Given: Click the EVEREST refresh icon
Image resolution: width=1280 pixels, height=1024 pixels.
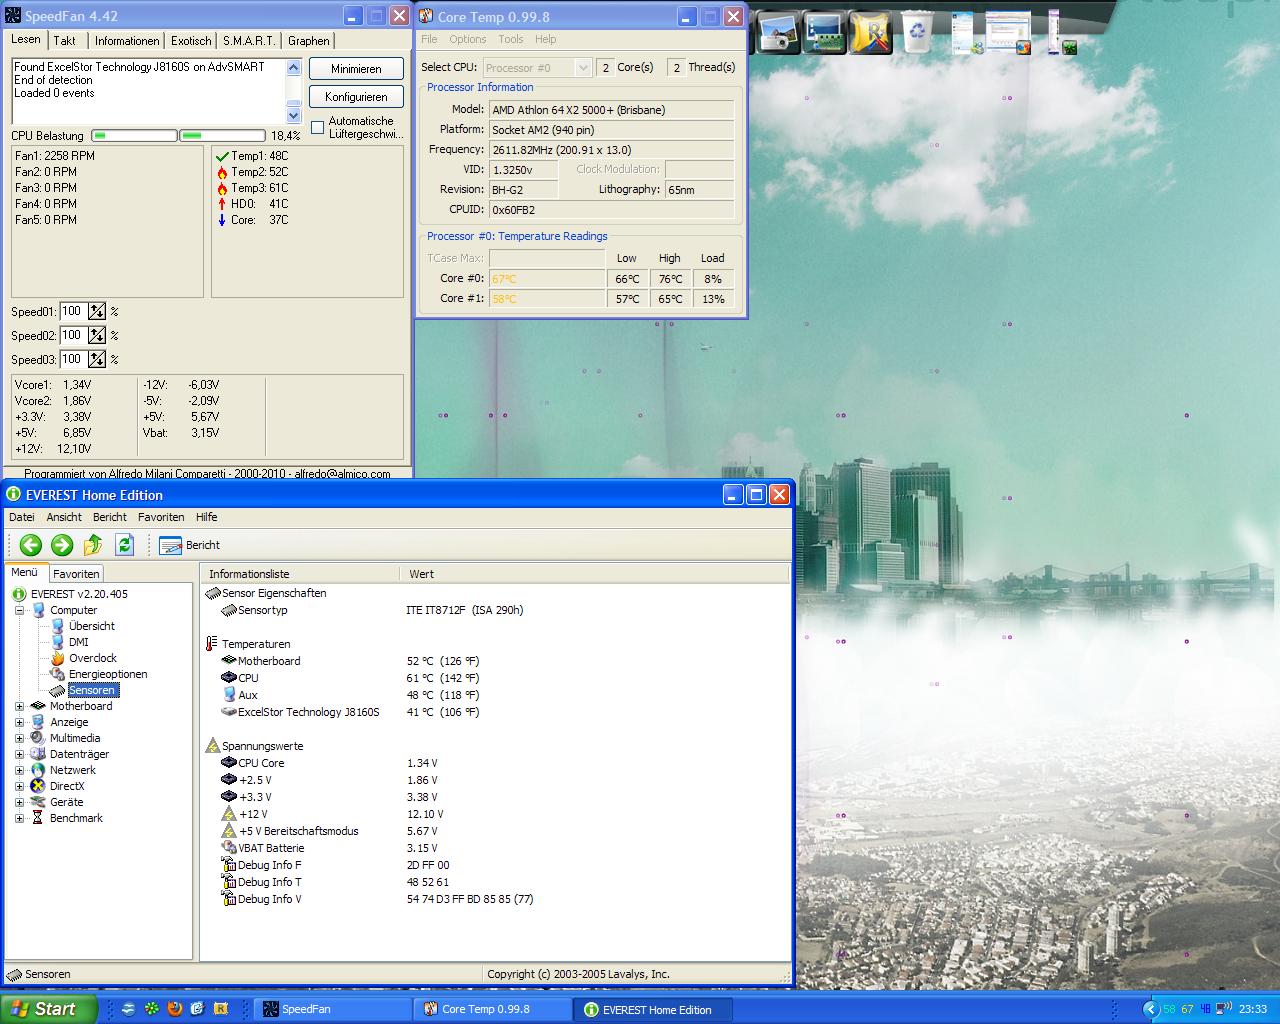Looking at the screenshot, I should point(124,545).
